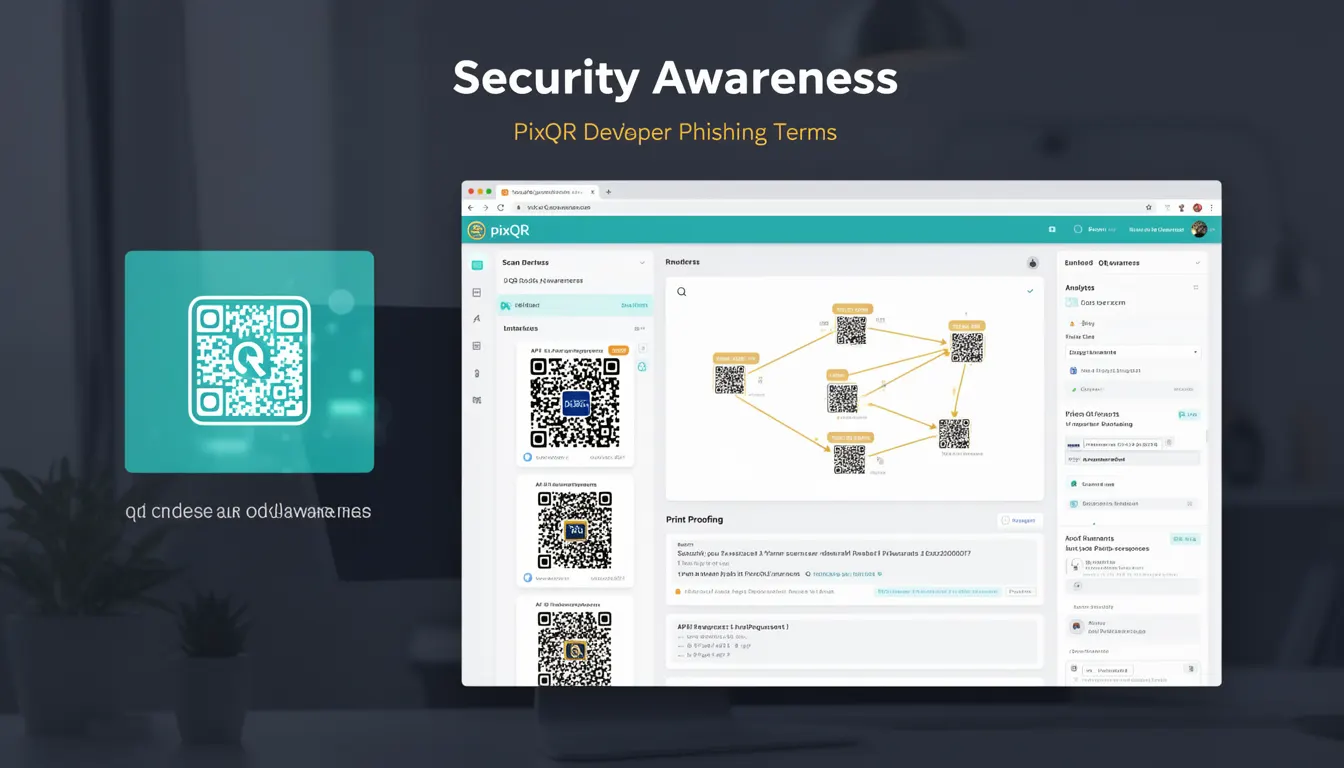Click the right panel vertical scrollbar
The height and width of the screenshot is (768, 1344).
pos(1207,437)
